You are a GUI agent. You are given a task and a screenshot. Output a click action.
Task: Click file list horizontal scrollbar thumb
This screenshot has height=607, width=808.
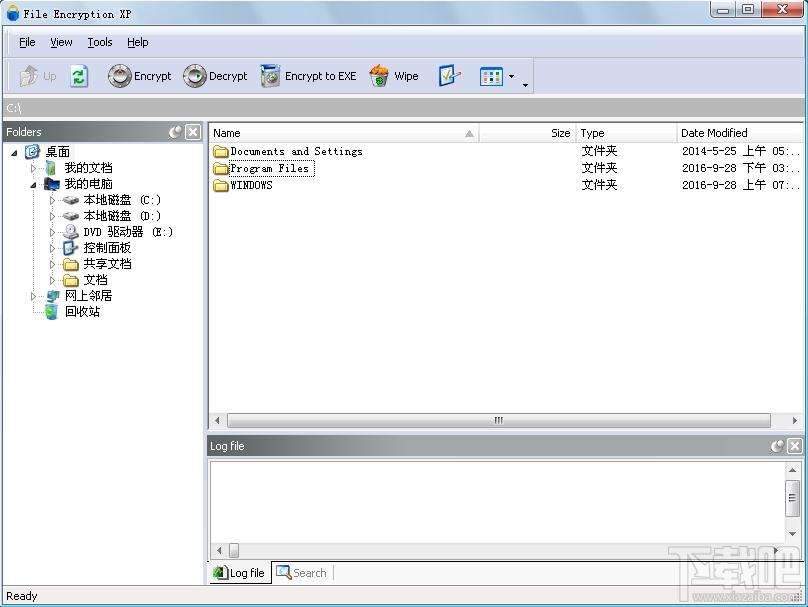click(x=498, y=420)
